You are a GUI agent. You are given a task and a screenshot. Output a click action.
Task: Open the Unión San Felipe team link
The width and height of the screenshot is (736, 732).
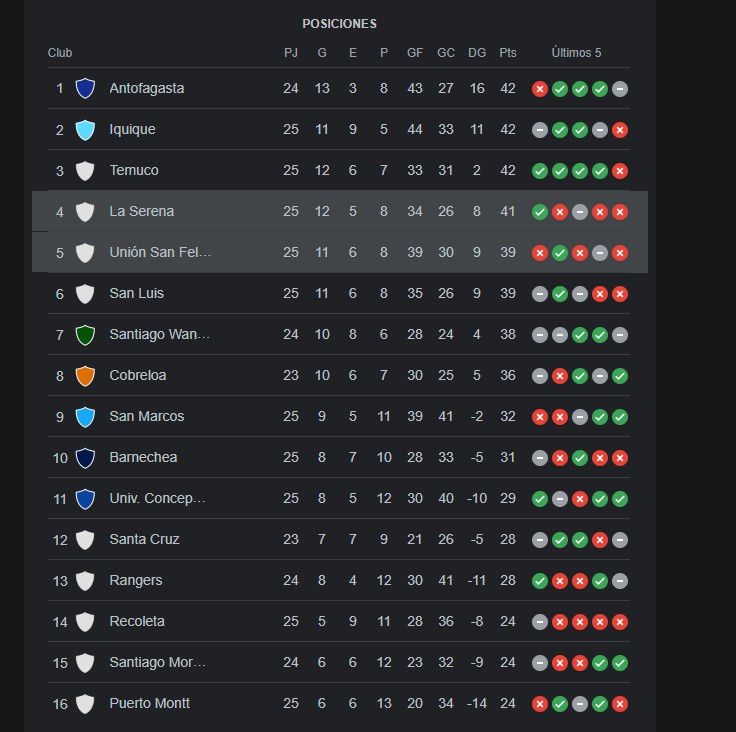click(160, 252)
